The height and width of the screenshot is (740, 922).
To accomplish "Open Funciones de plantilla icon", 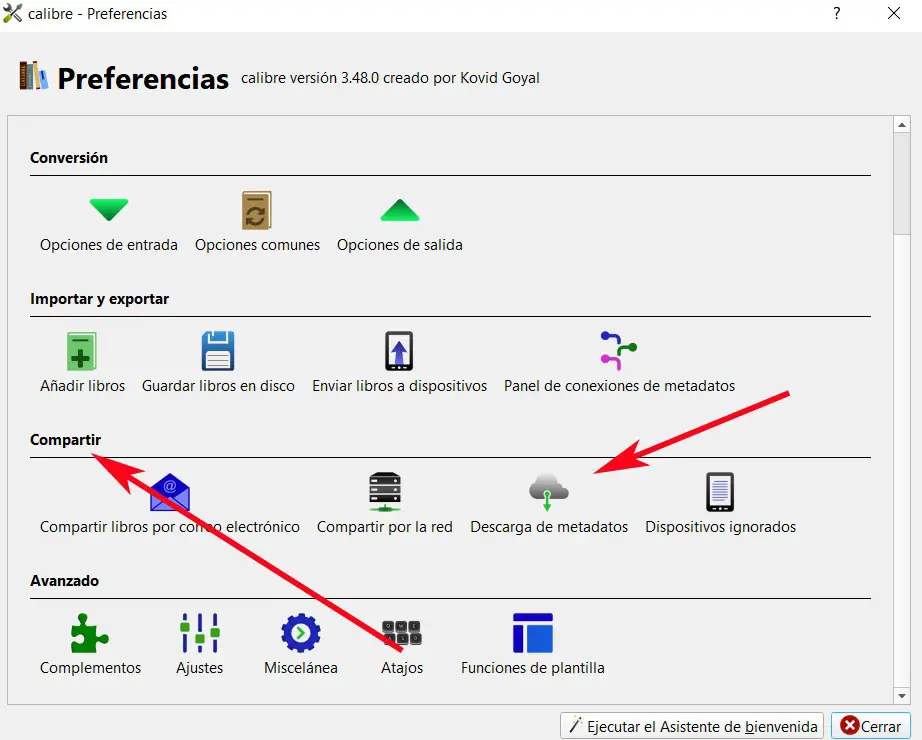I will coord(533,633).
